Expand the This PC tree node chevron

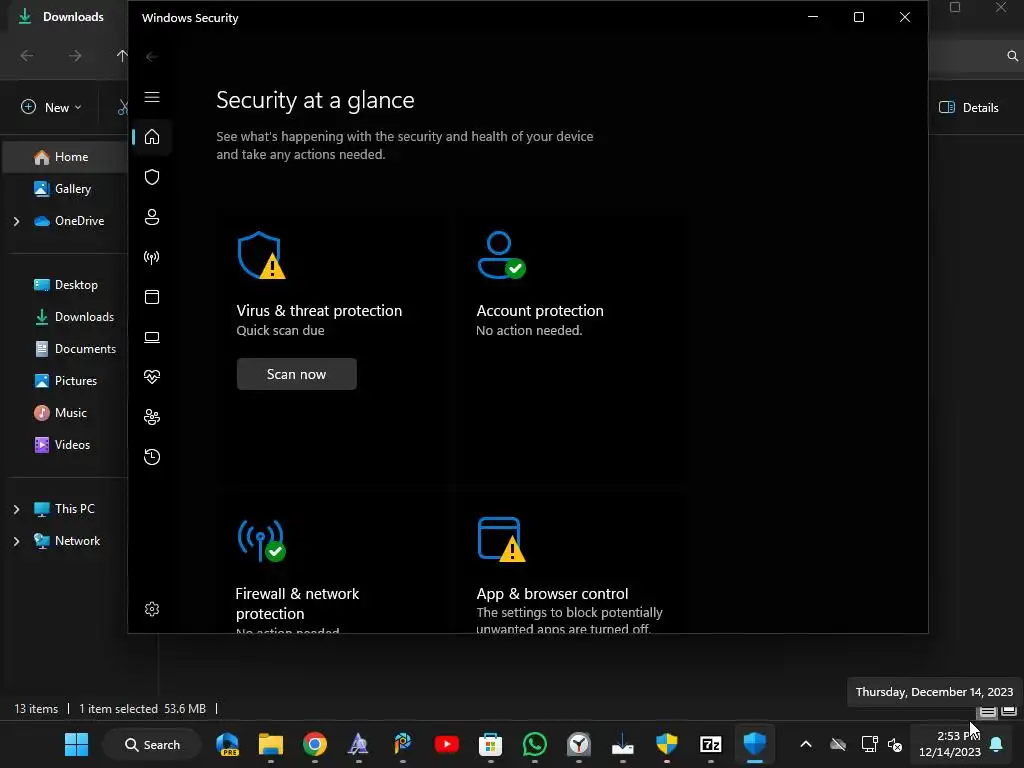pos(16,509)
